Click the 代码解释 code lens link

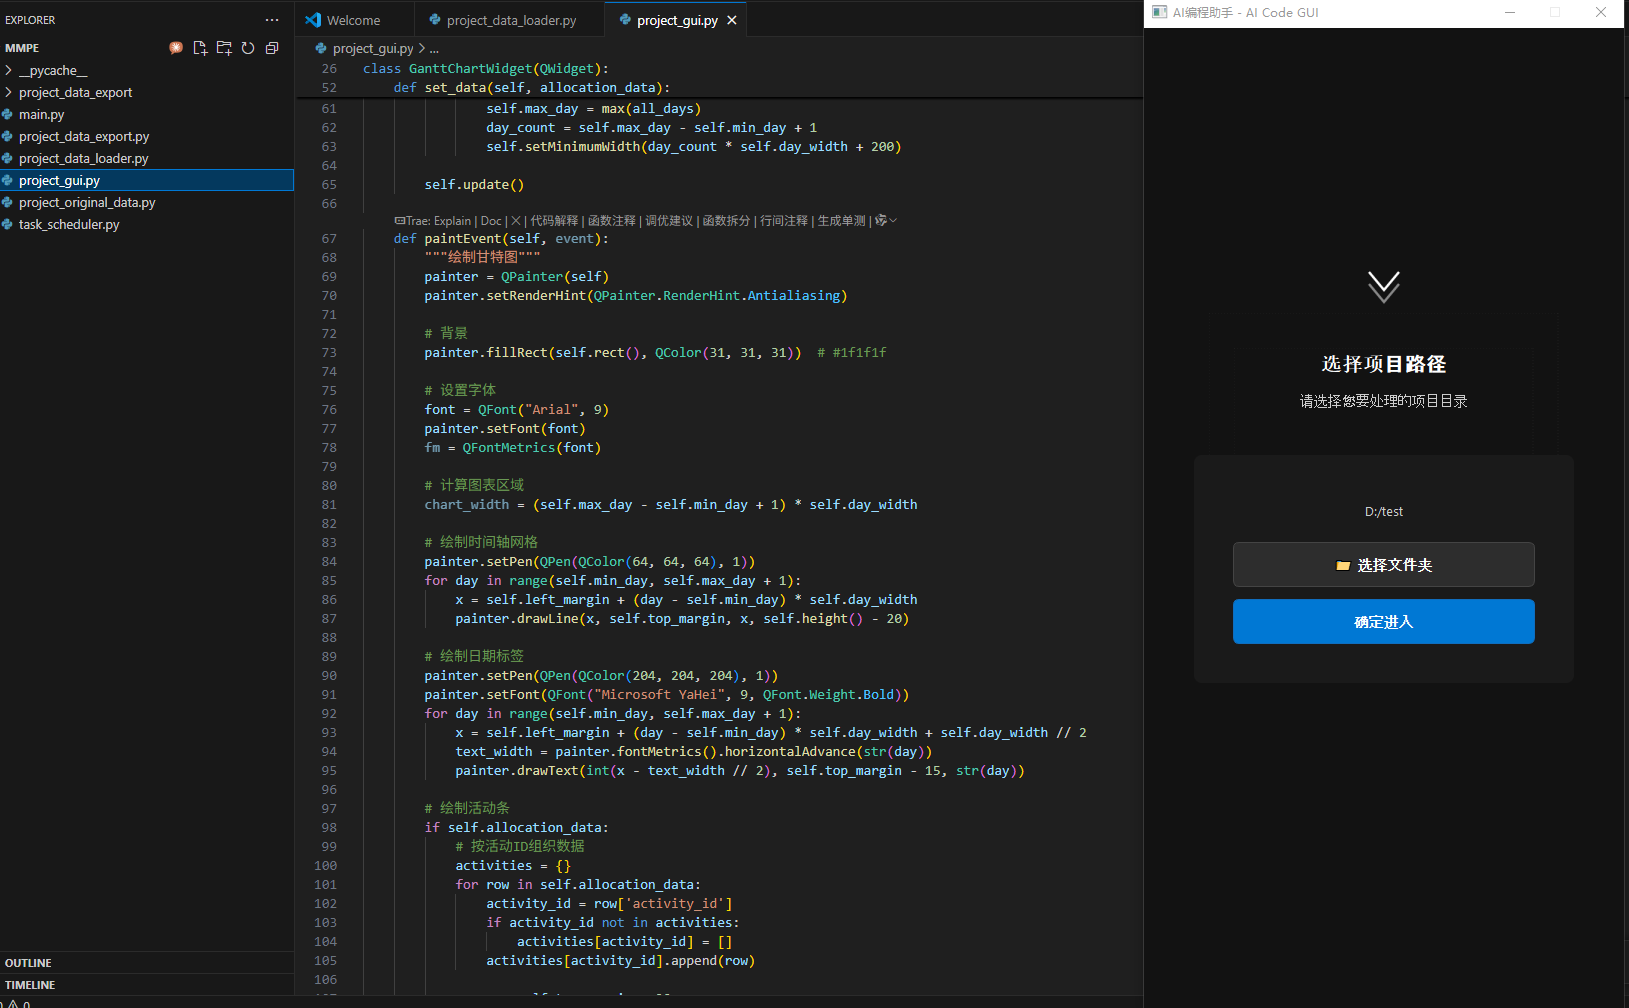(x=554, y=221)
